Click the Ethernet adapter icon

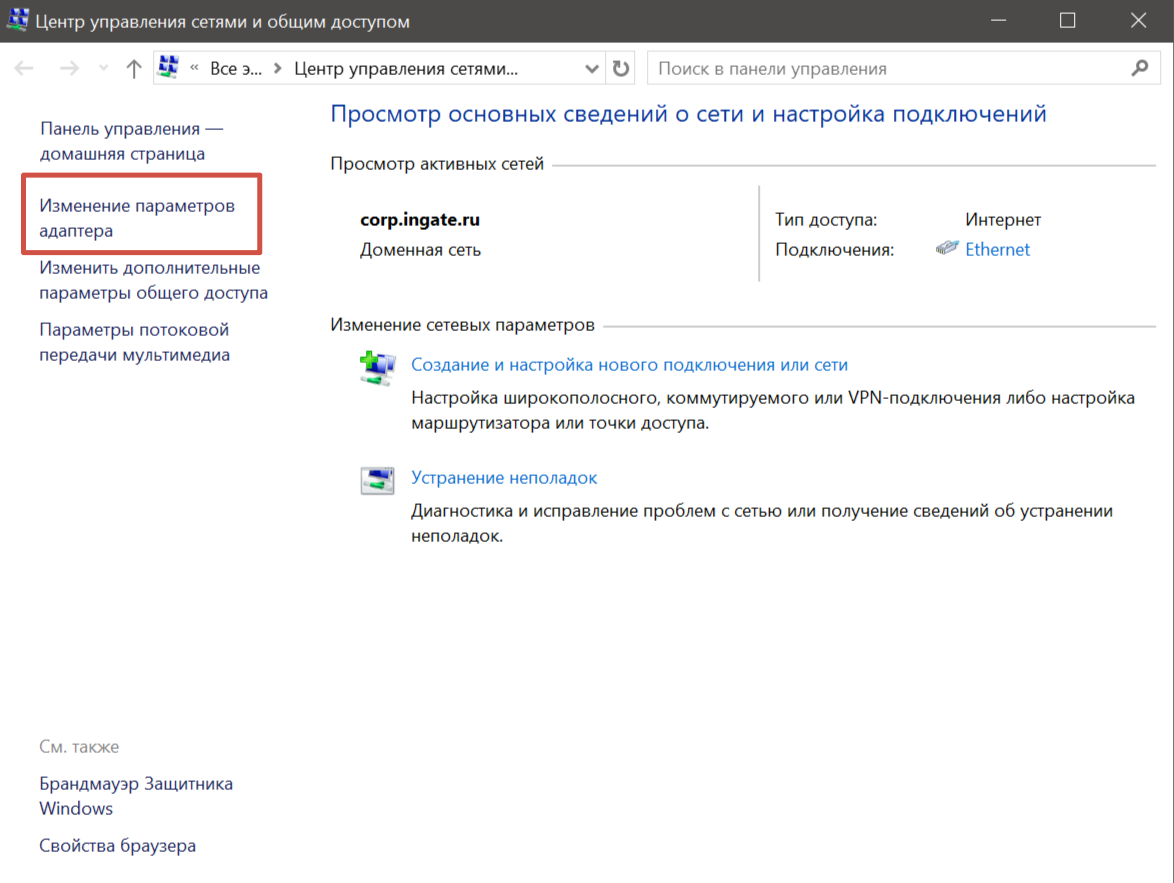coord(947,249)
